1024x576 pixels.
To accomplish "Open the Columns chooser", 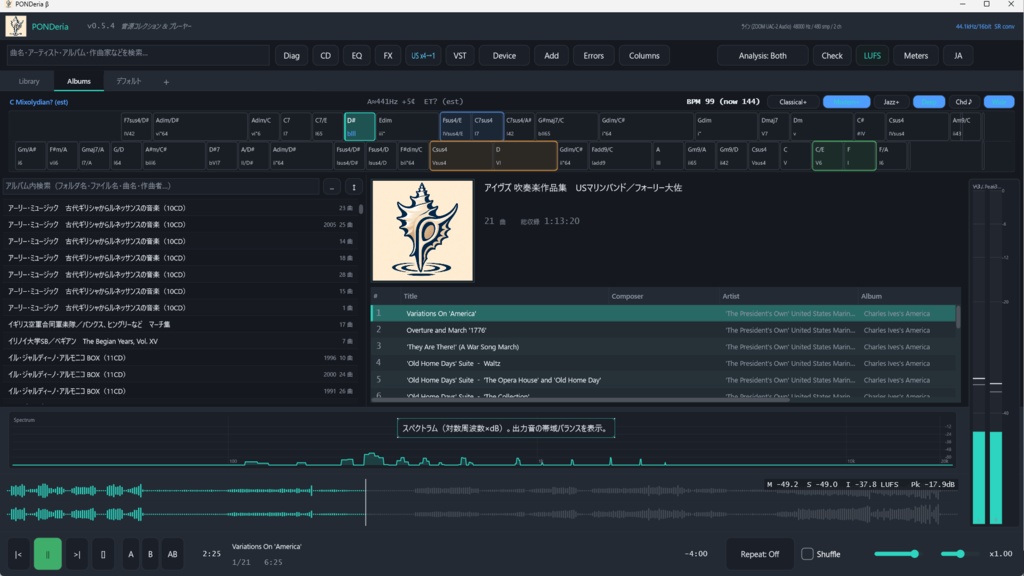I will pyautogui.click(x=644, y=56).
